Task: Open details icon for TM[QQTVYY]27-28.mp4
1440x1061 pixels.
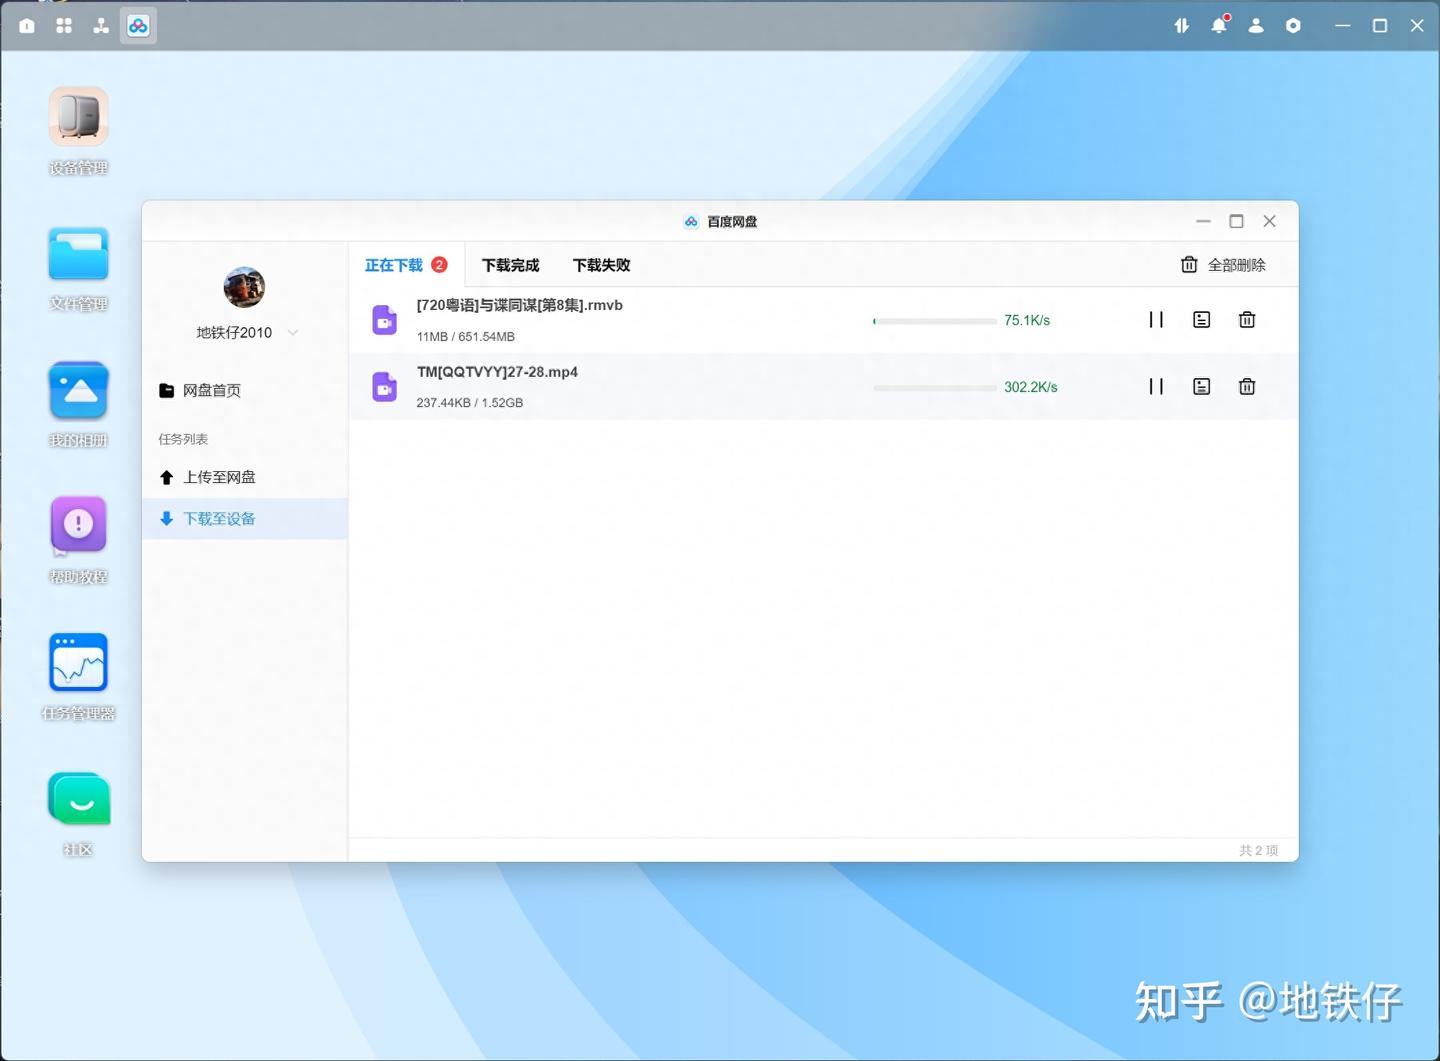Action: pos(1202,387)
